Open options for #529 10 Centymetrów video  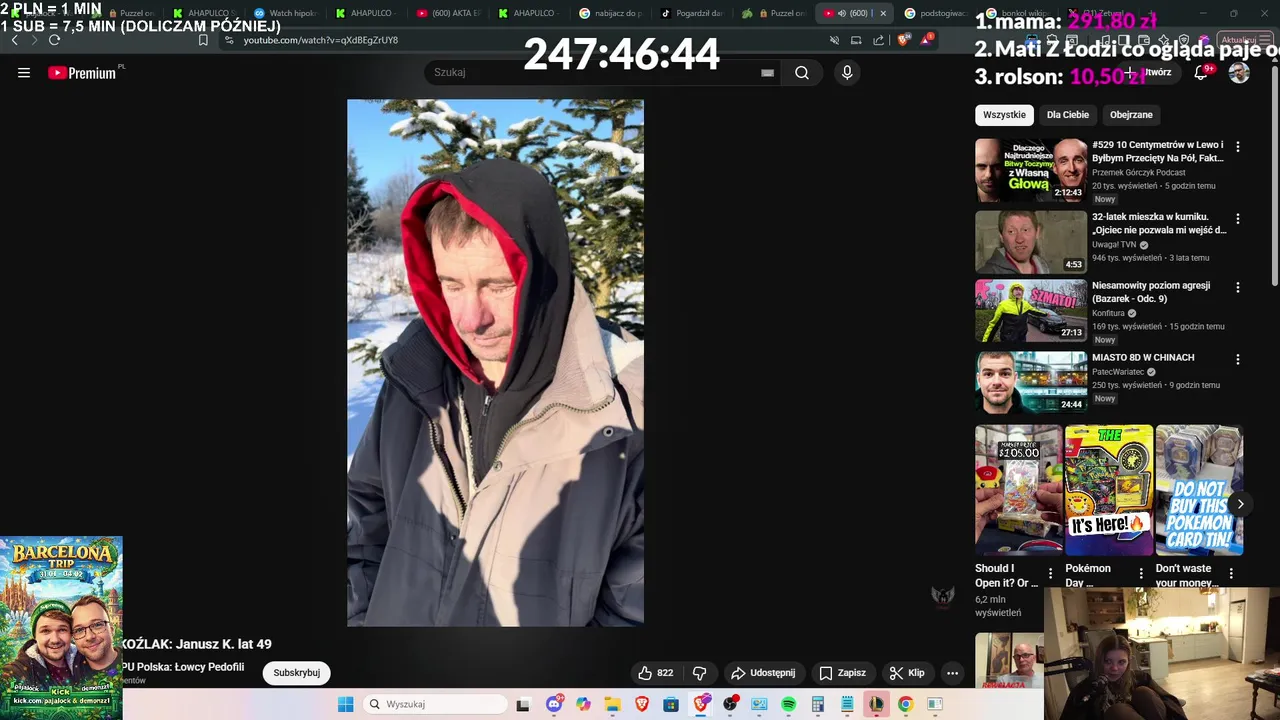pos(1238,146)
